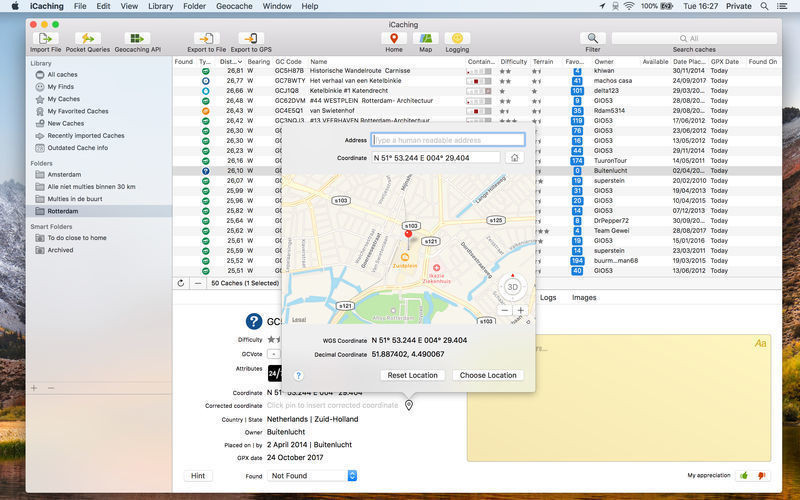Open Pocket Queries from toolbar
This screenshot has height=500, width=800.
(x=88, y=39)
